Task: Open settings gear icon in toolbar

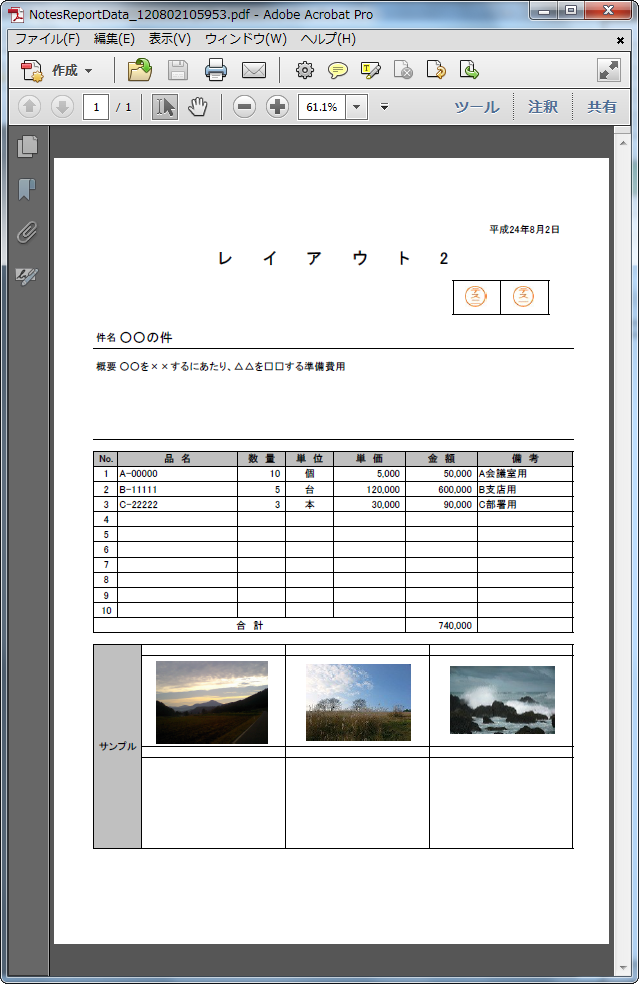Action: pyautogui.click(x=305, y=70)
